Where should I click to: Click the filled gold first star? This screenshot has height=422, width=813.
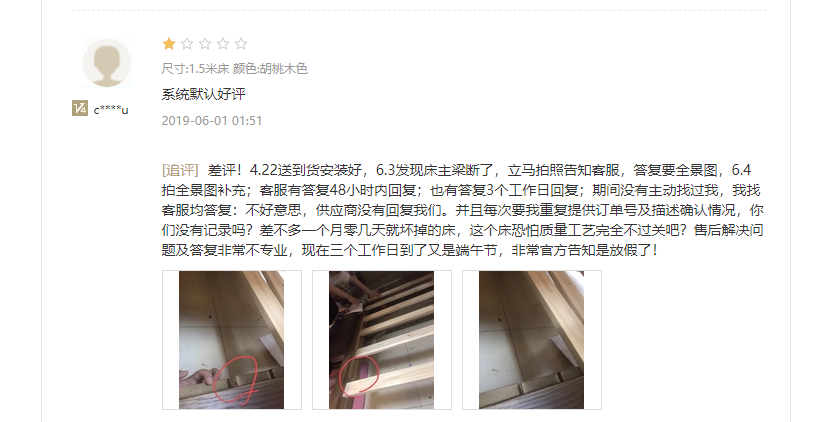pos(169,44)
